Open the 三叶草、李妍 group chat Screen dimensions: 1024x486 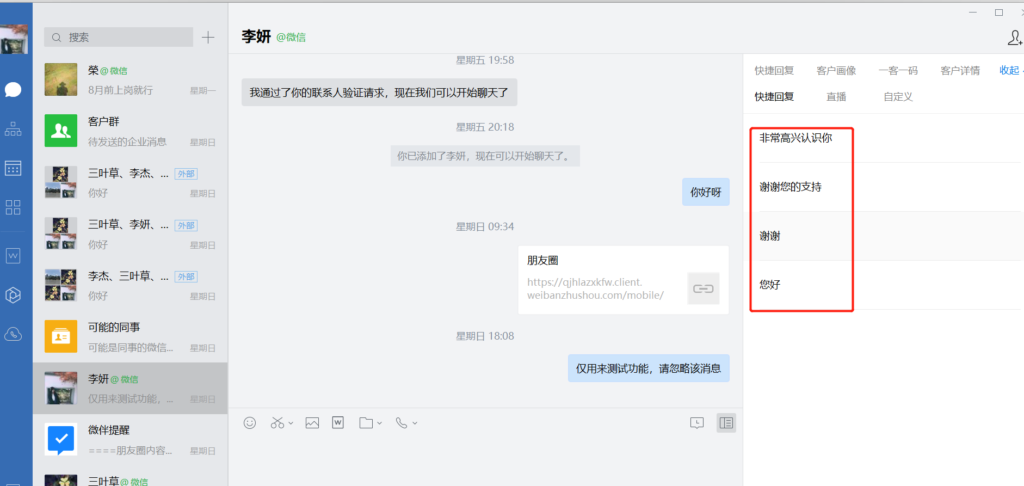[x=130, y=234]
